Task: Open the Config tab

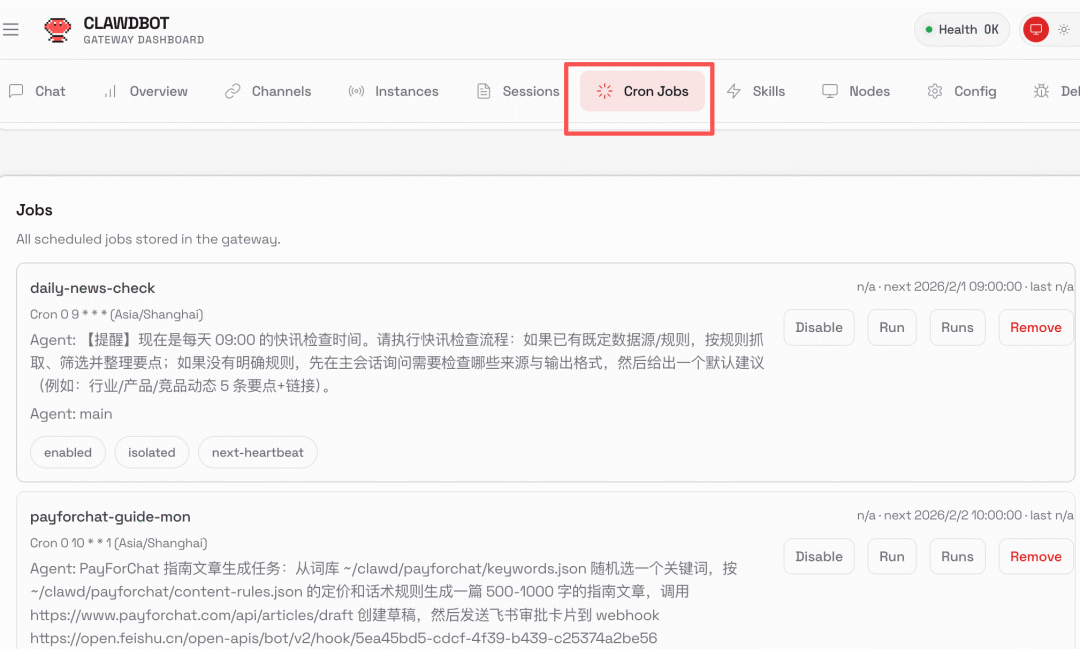Action: click(x=962, y=91)
